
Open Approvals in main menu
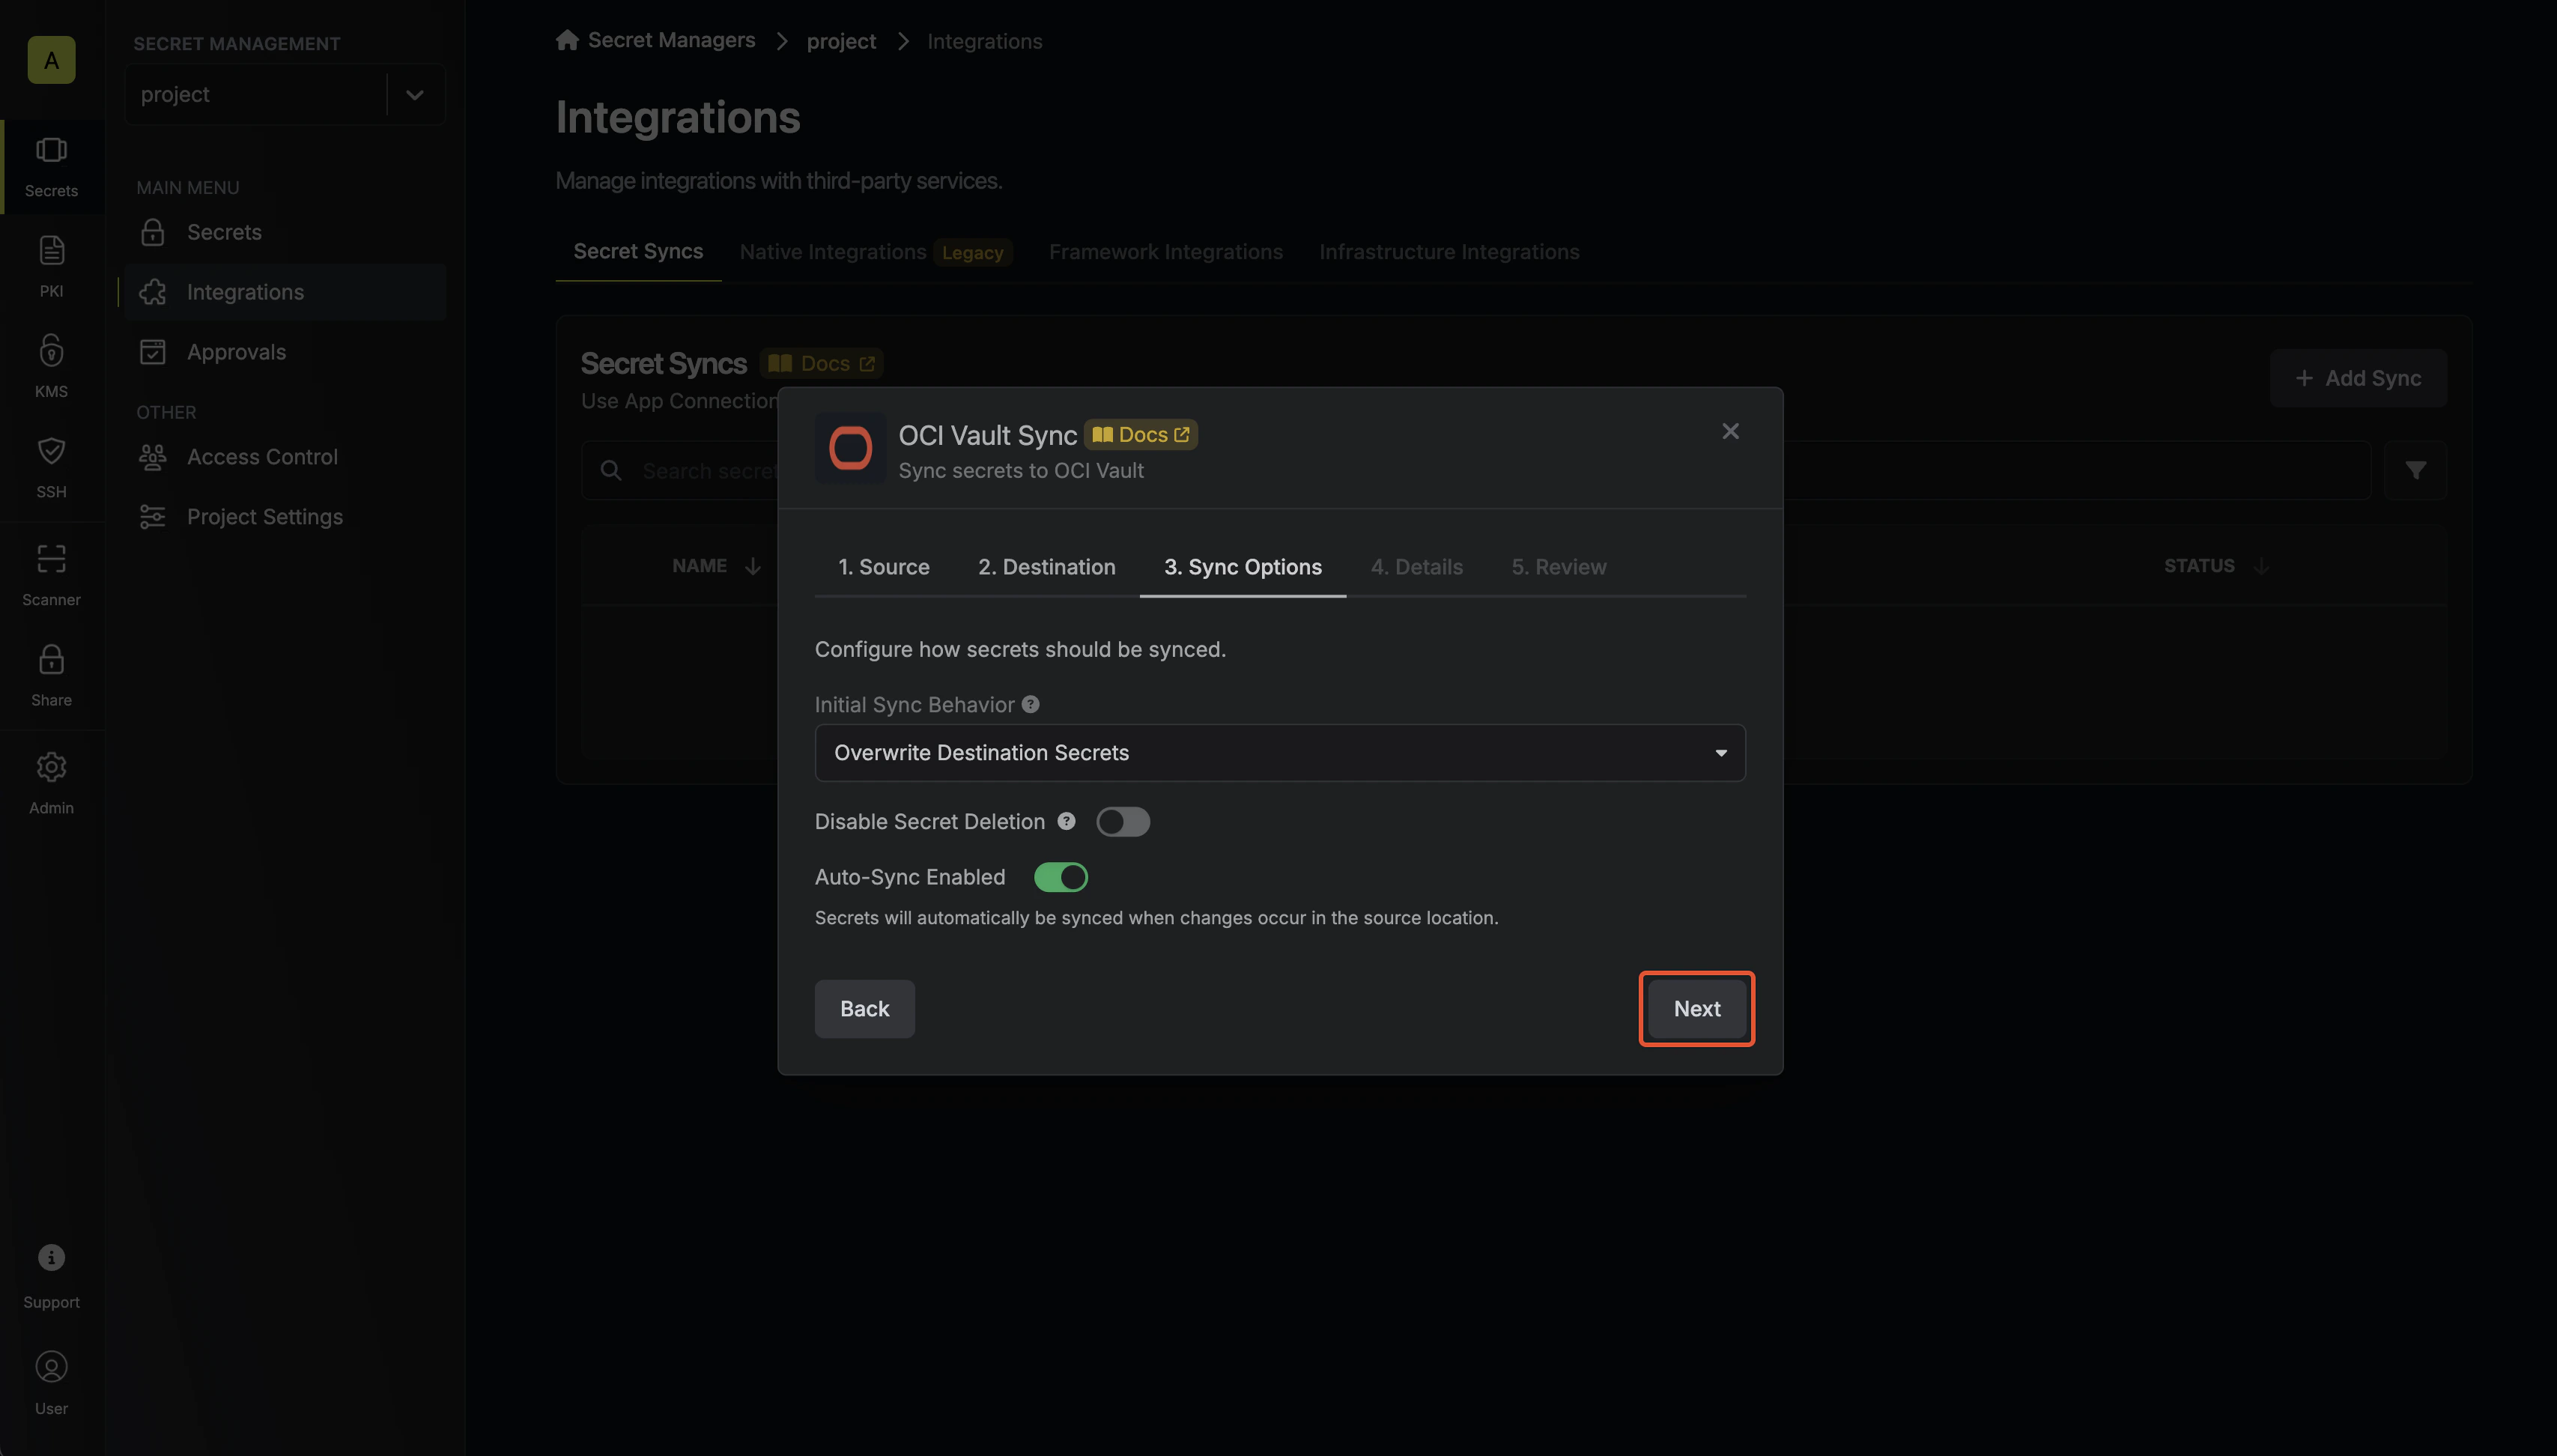pyautogui.click(x=285, y=352)
